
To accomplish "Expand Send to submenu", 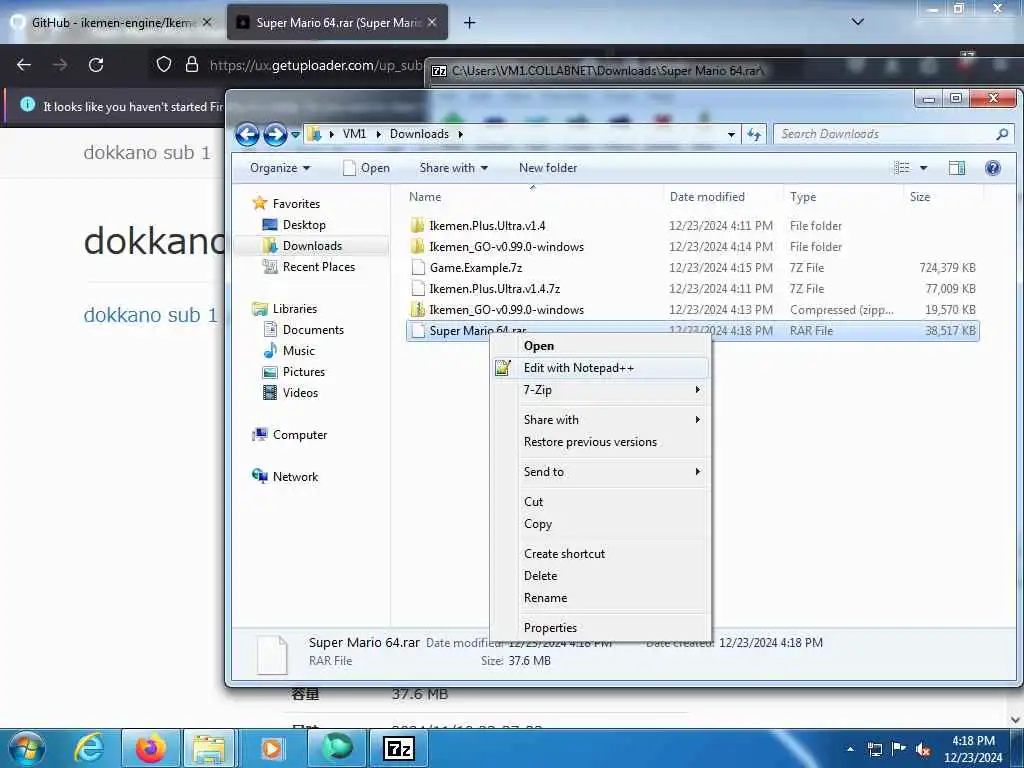I will point(600,472).
